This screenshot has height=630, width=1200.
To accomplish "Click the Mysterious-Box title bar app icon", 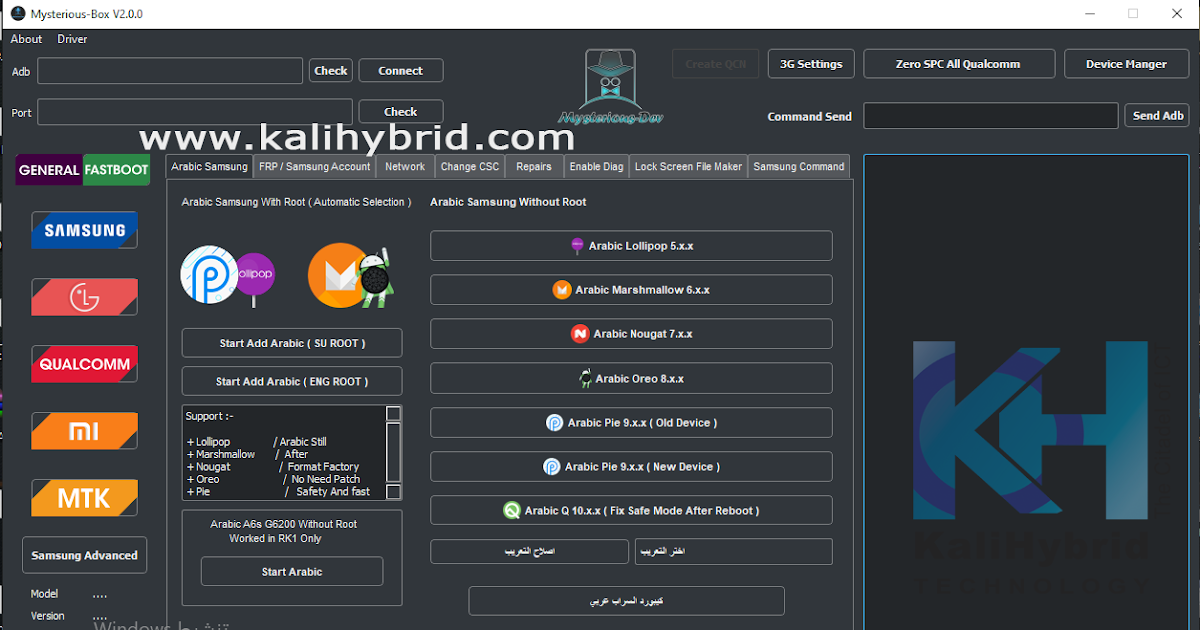I will [17, 14].
